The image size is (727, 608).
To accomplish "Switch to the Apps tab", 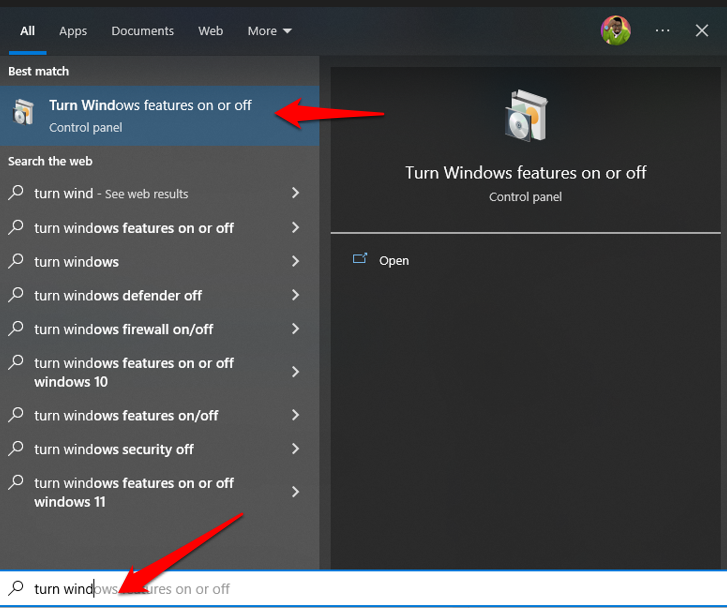I will (x=73, y=31).
